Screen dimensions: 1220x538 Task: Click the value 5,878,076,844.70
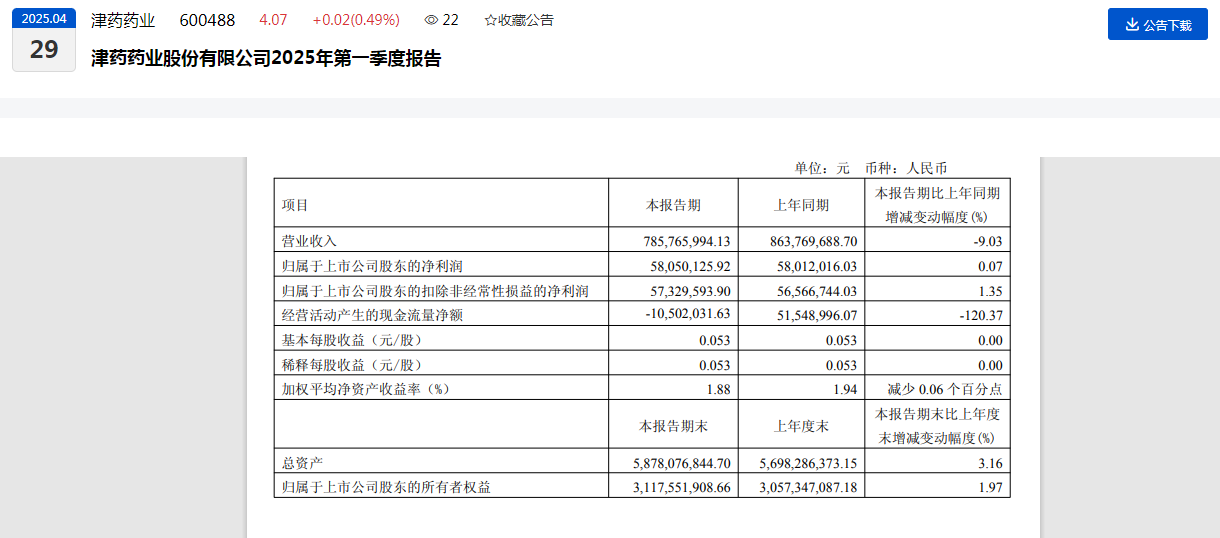(x=683, y=463)
